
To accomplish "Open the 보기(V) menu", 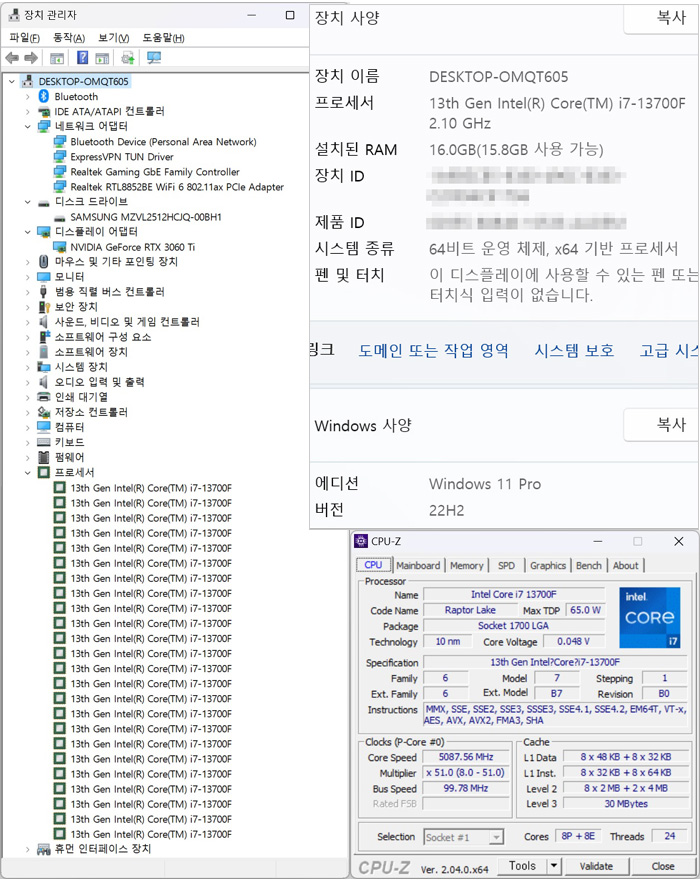I will (x=114, y=38).
